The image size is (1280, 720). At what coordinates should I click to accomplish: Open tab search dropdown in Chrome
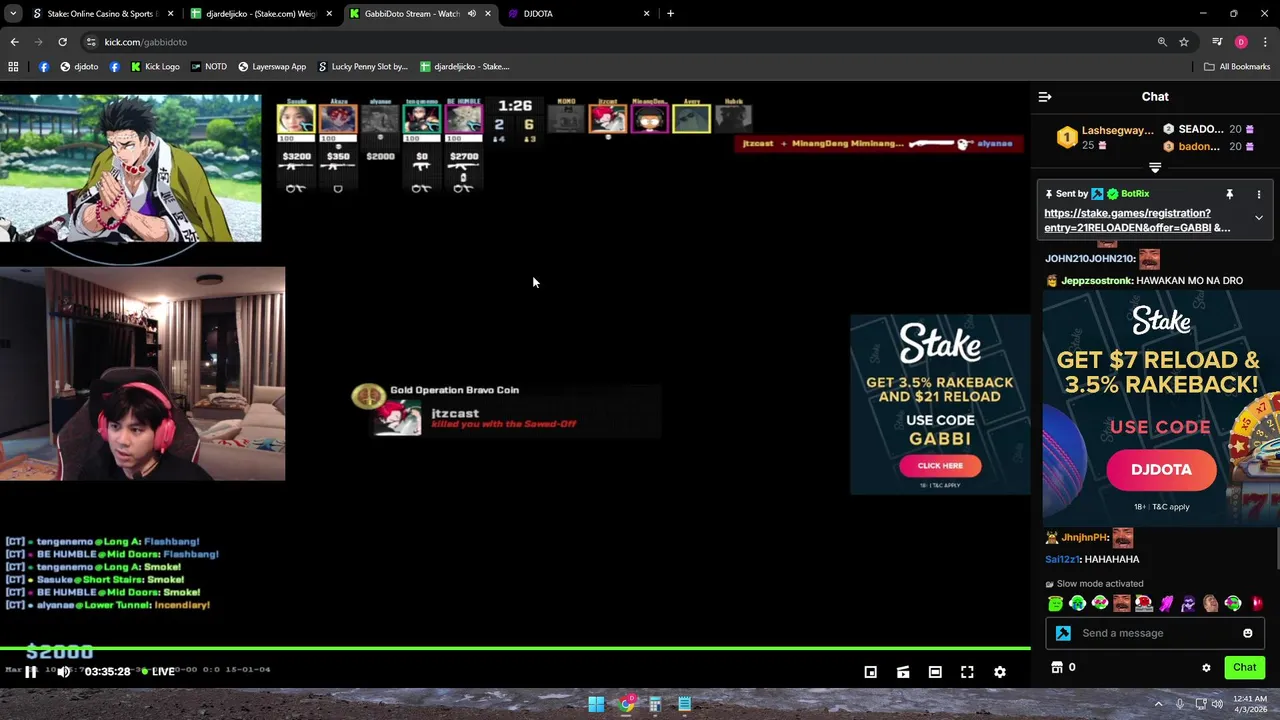(14, 14)
